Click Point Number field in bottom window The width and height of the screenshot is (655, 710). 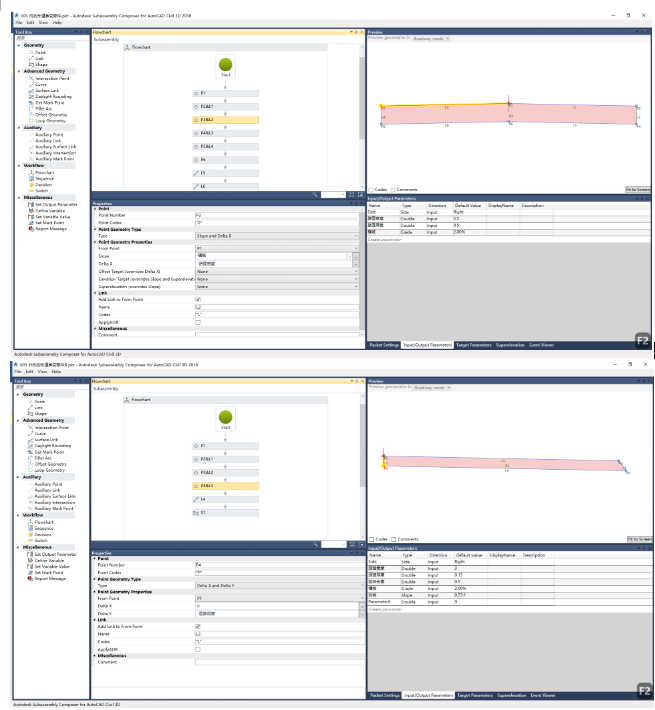point(280,565)
